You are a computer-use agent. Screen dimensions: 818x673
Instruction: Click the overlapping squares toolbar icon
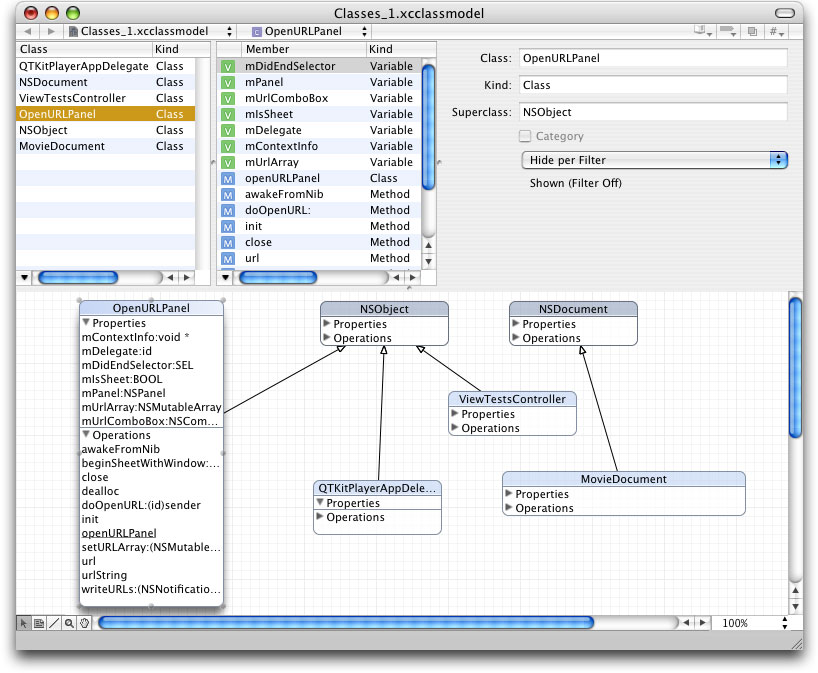pos(751,31)
